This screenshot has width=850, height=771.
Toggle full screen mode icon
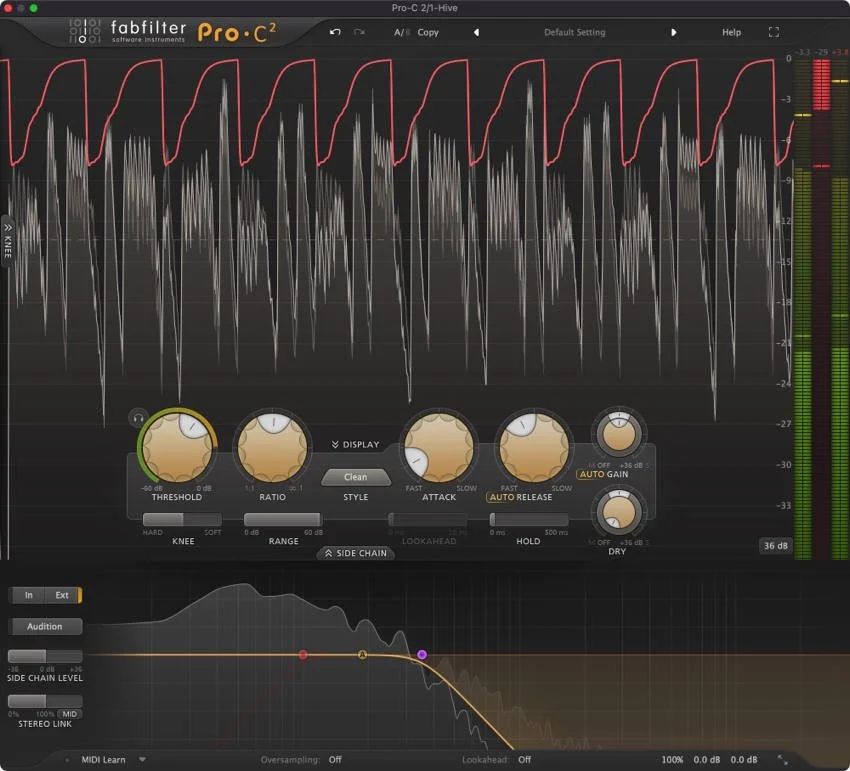[774, 33]
